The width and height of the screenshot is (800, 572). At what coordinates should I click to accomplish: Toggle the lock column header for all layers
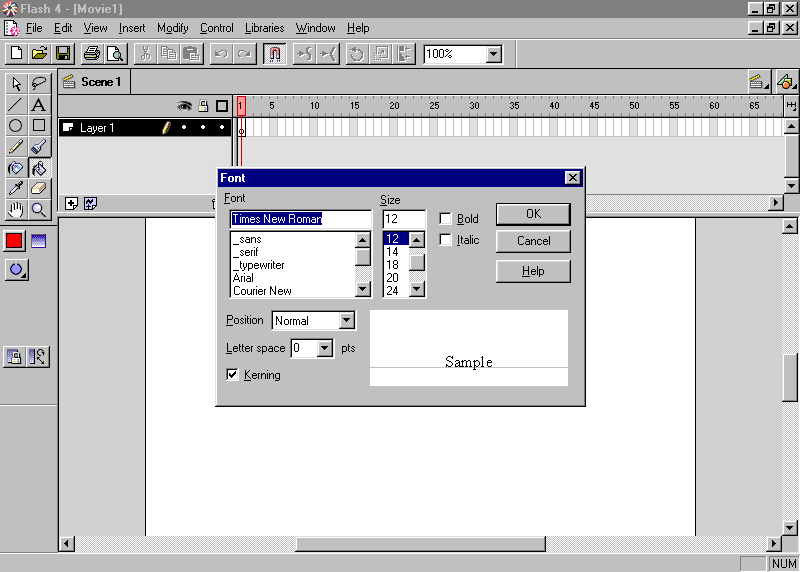(203, 106)
